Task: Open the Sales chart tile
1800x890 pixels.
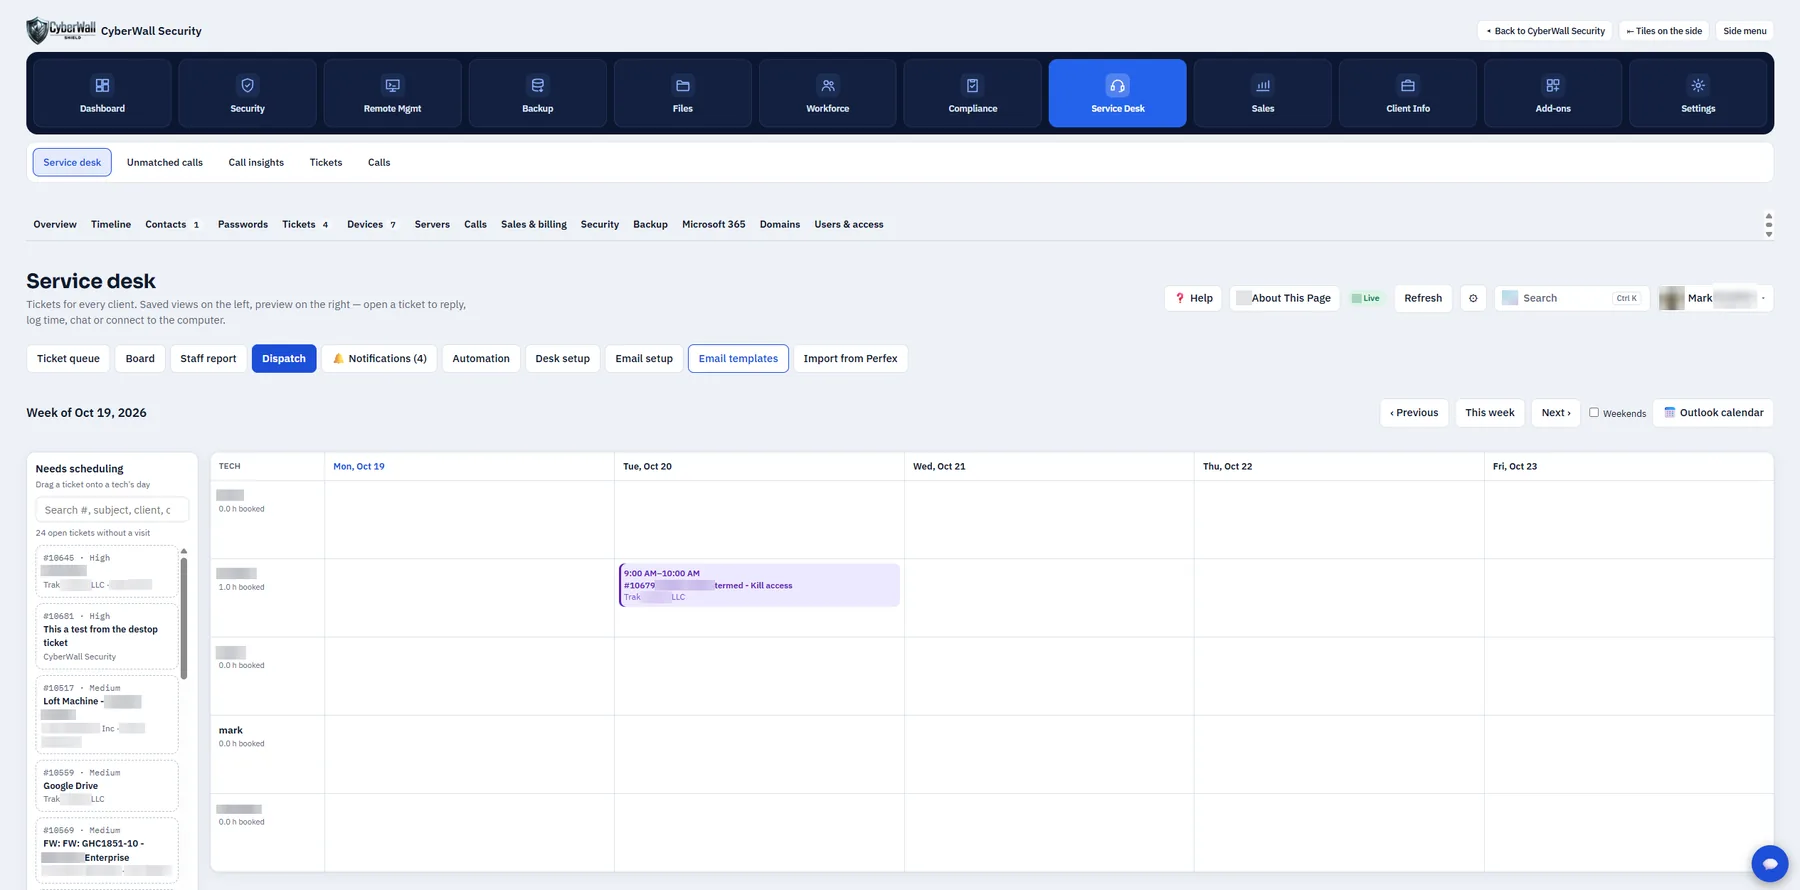Action: [x=1263, y=93]
